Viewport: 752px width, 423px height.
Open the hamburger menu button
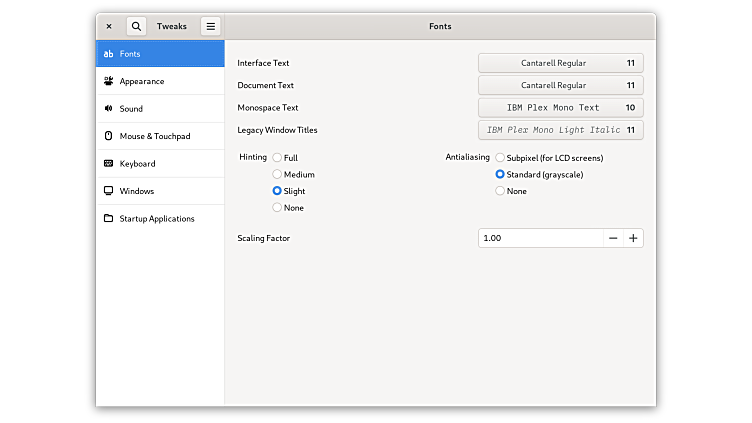[x=210, y=26]
